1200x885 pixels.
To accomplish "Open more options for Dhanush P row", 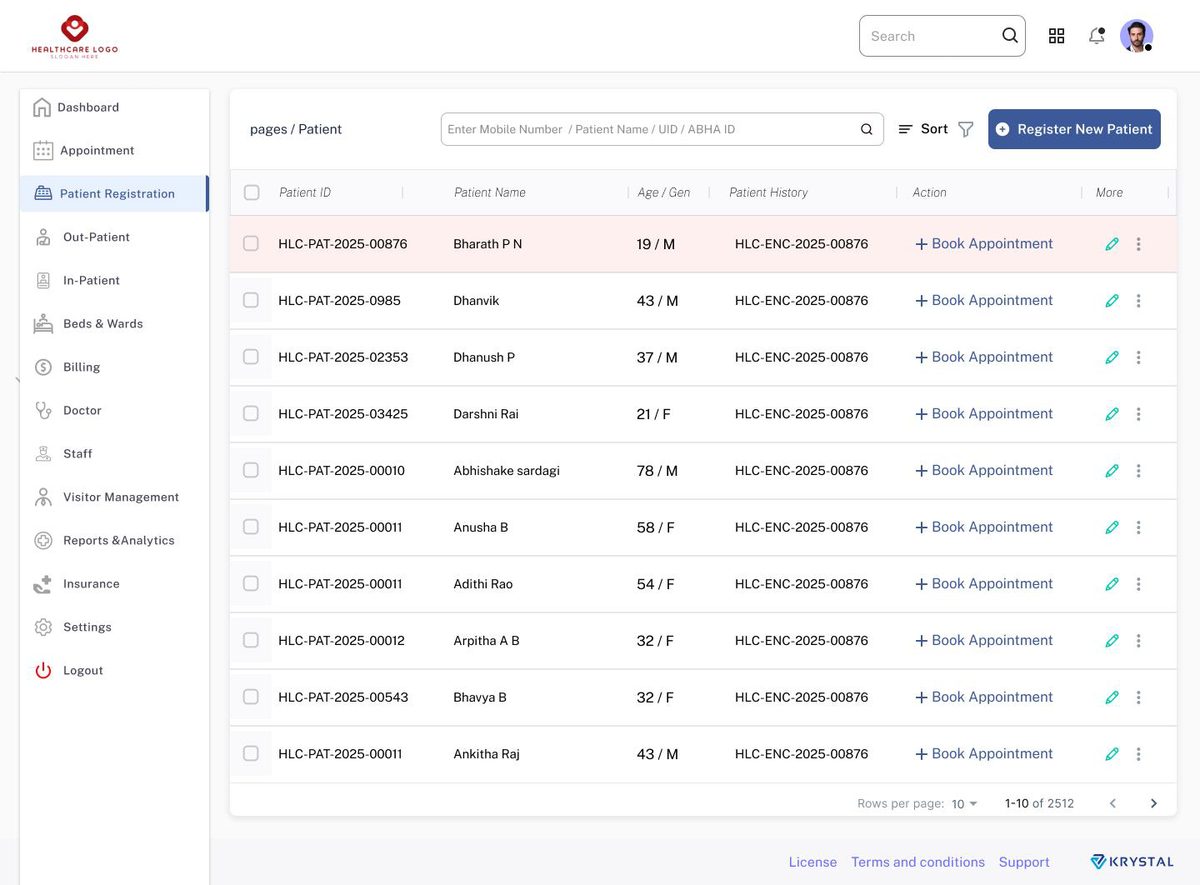I will click(1138, 357).
